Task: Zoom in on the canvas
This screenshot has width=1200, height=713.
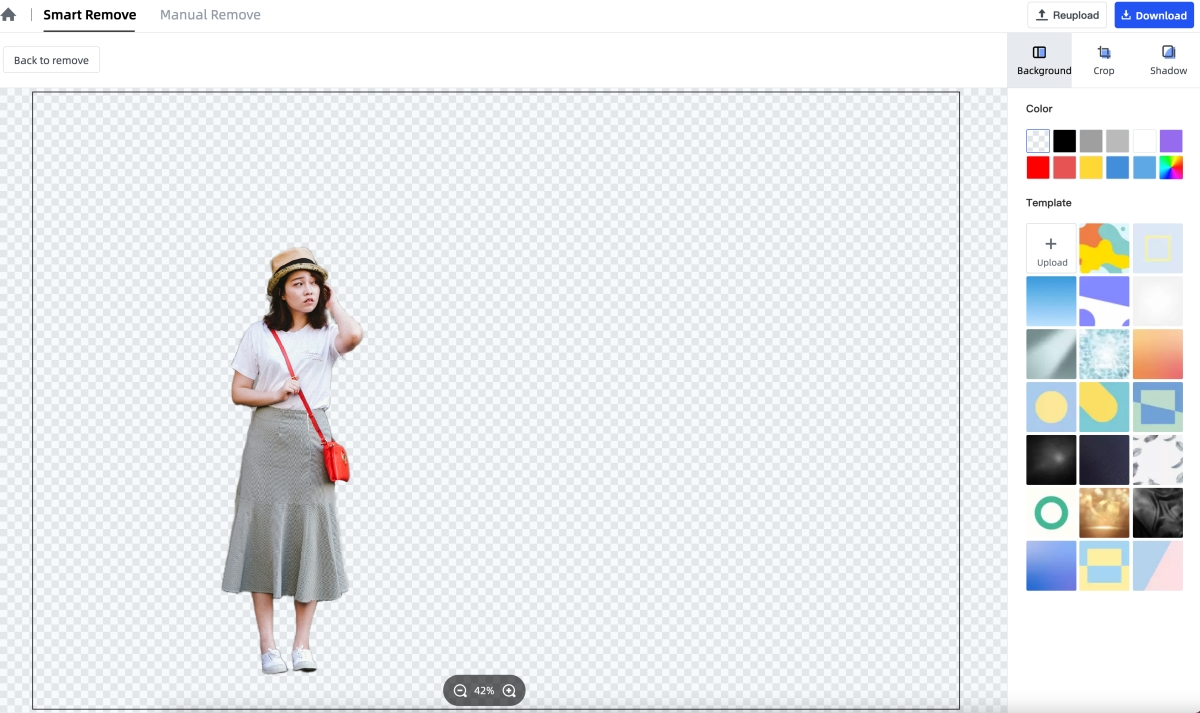Action: [x=509, y=690]
